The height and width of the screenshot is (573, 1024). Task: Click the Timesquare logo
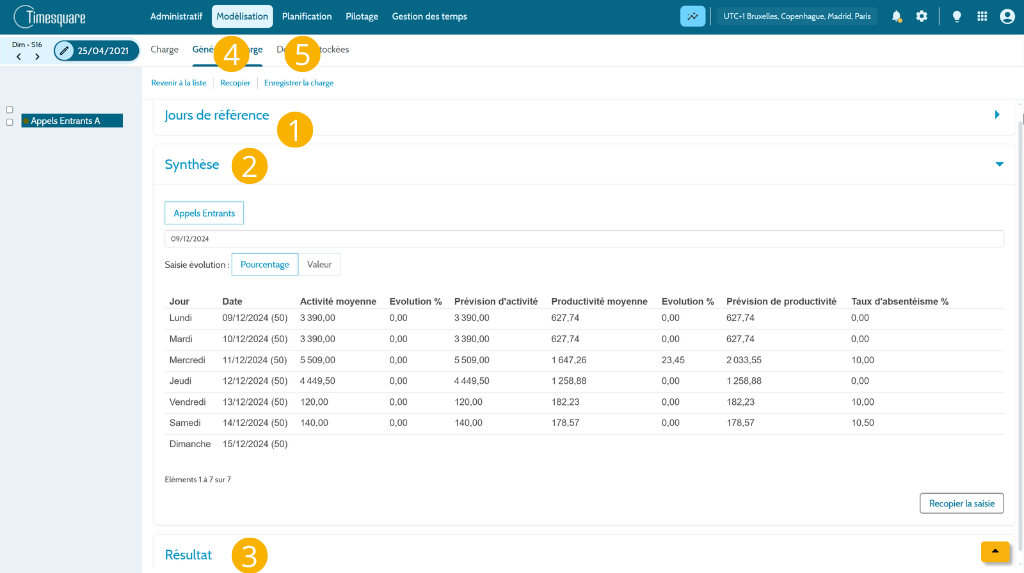point(50,16)
